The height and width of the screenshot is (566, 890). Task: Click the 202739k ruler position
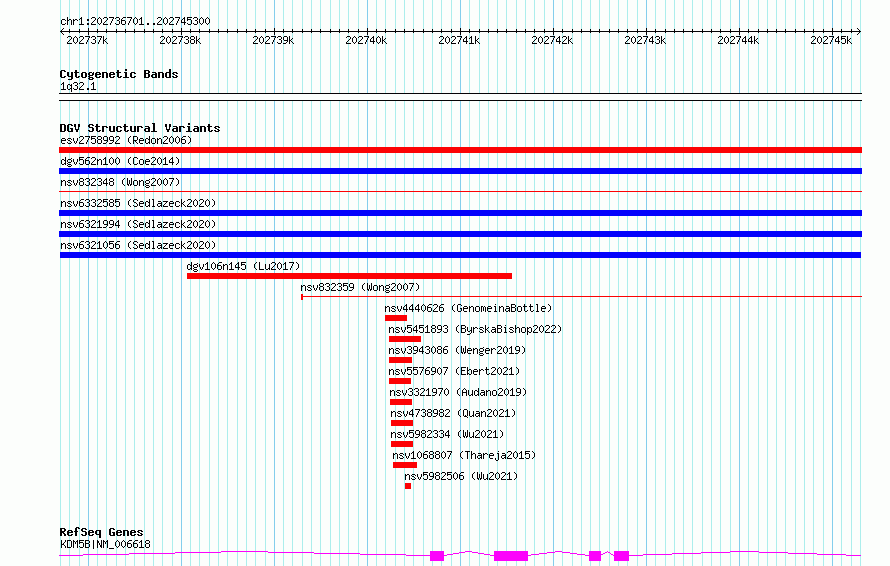(273, 40)
